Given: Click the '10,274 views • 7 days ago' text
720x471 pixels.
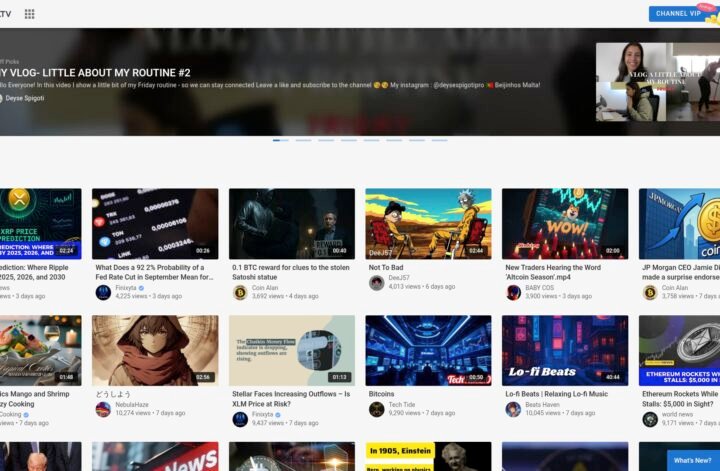Looking at the screenshot, I should pos(151,413).
